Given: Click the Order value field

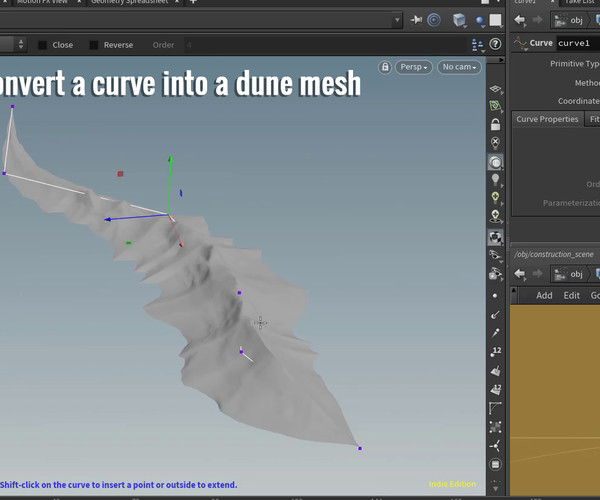Looking at the screenshot, I should 325,45.
